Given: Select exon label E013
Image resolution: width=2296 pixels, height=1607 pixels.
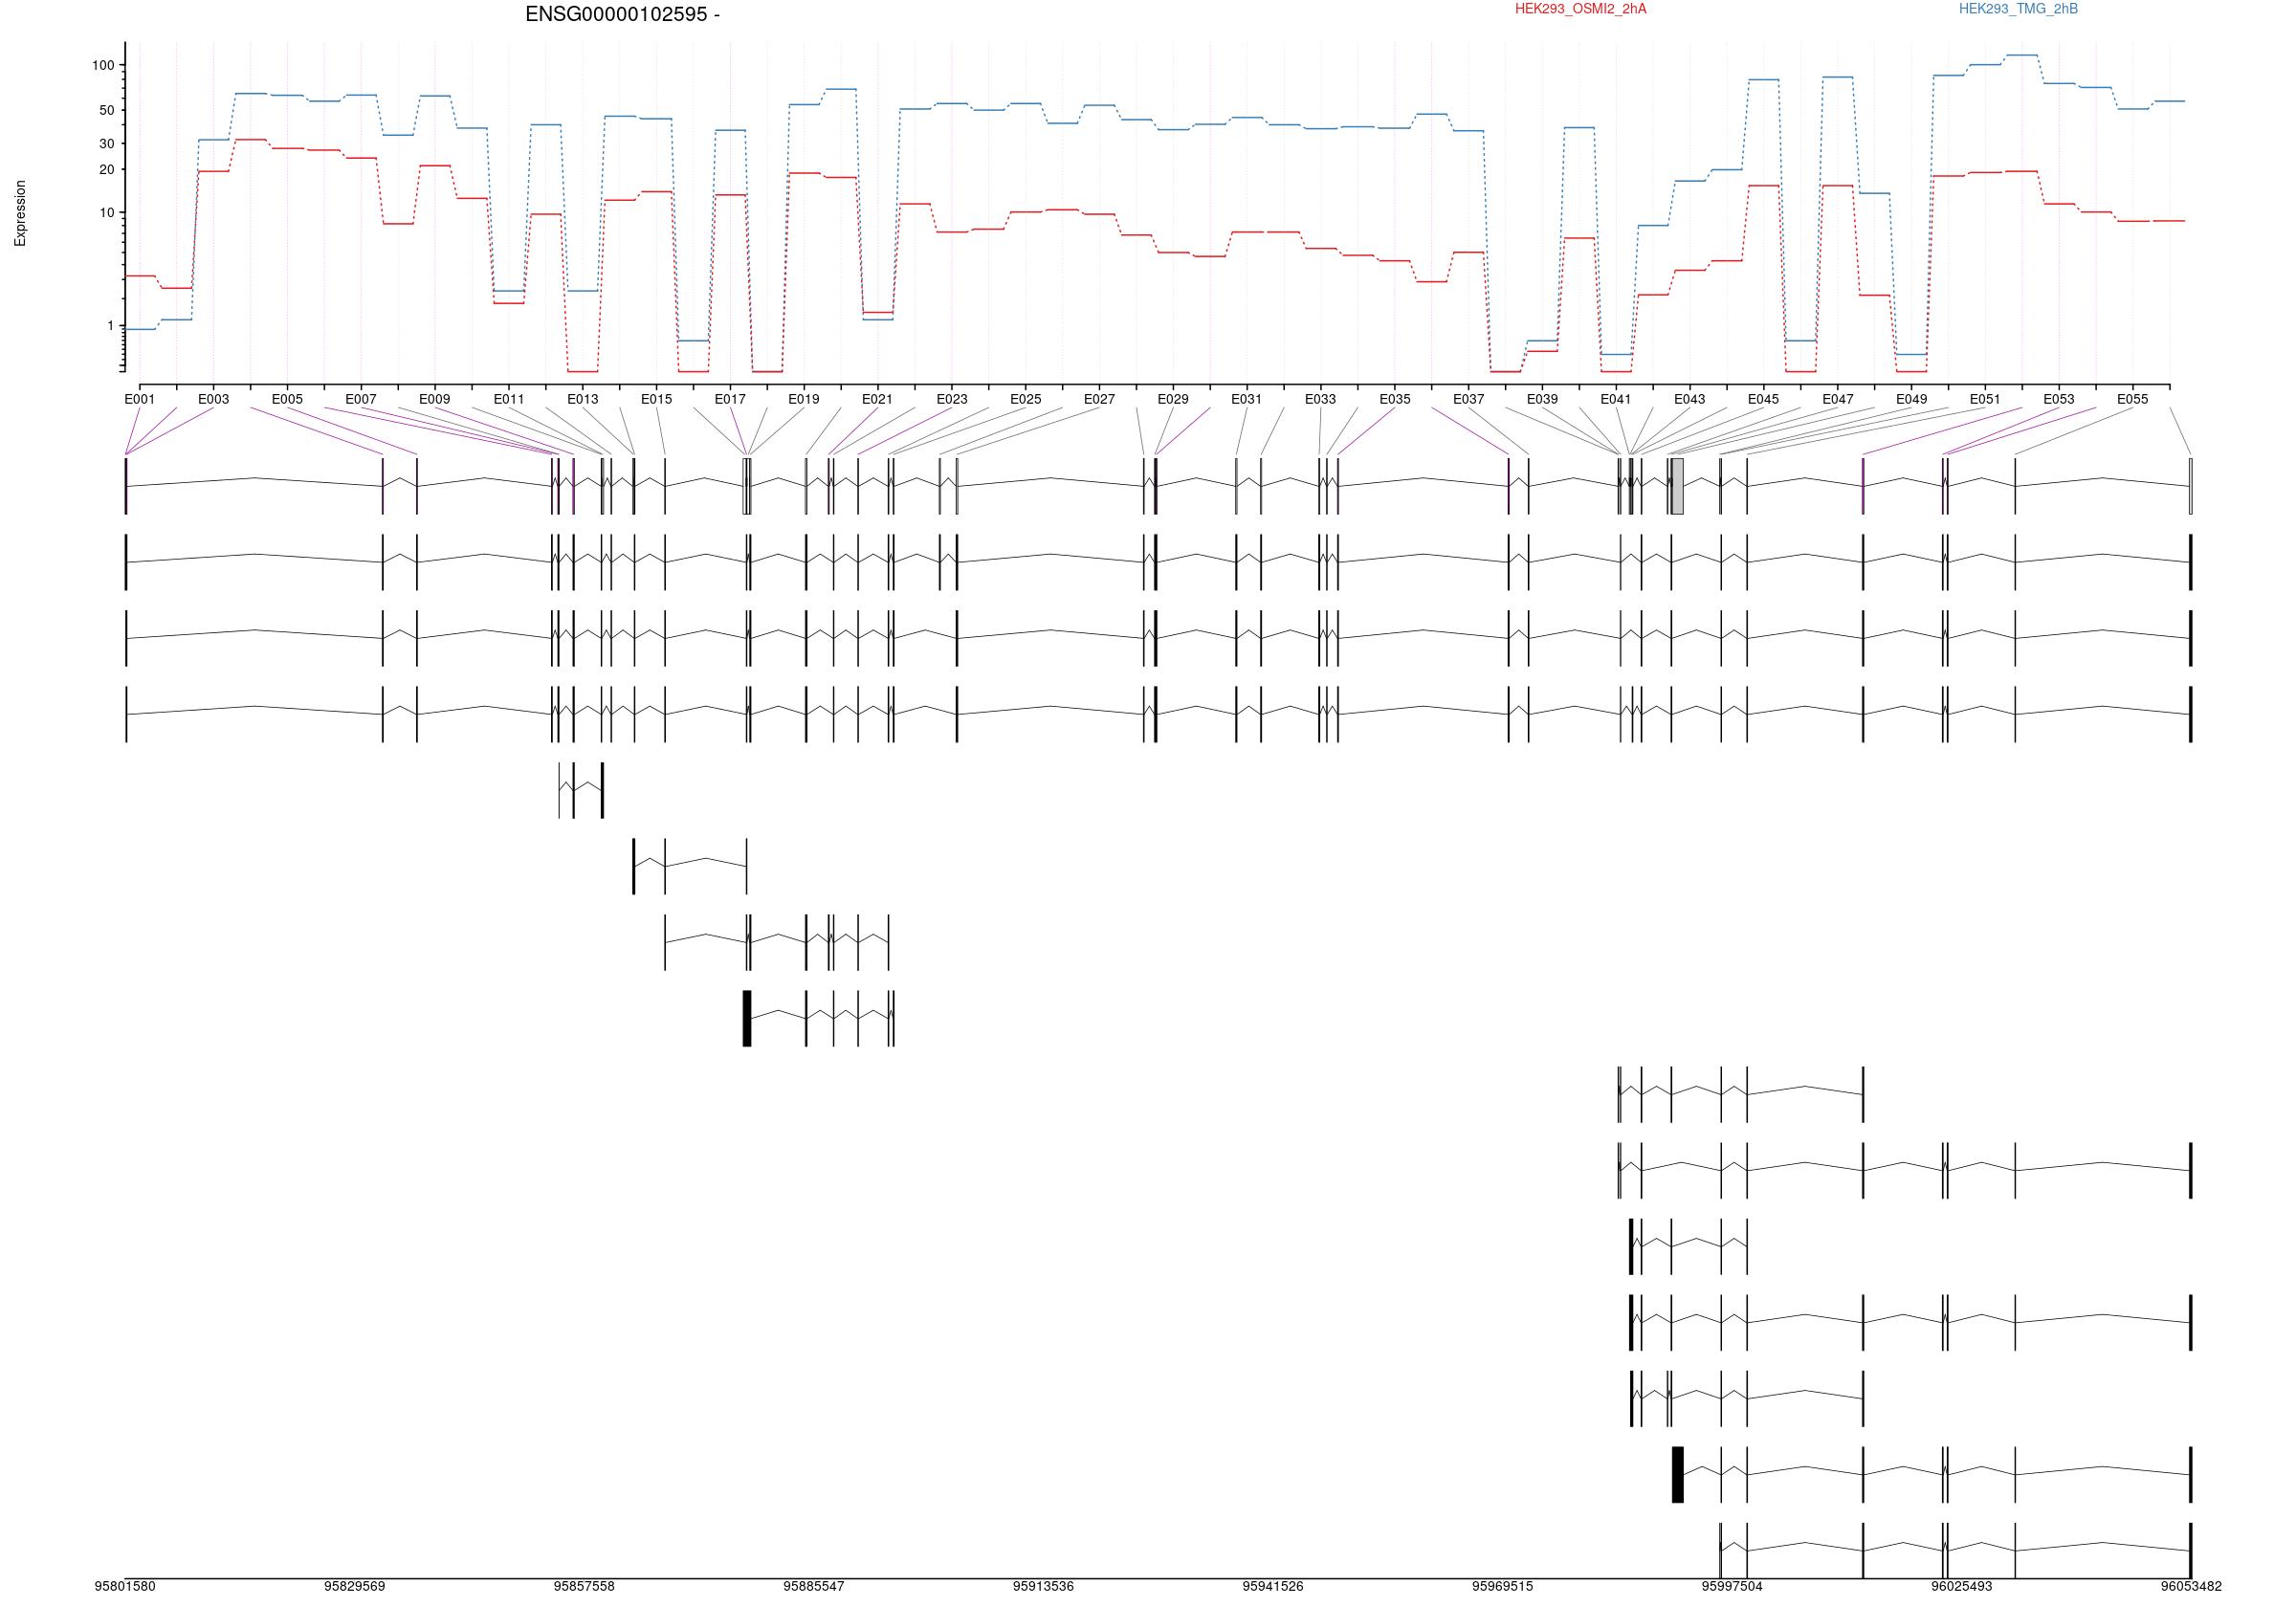Looking at the screenshot, I should point(583,399).
